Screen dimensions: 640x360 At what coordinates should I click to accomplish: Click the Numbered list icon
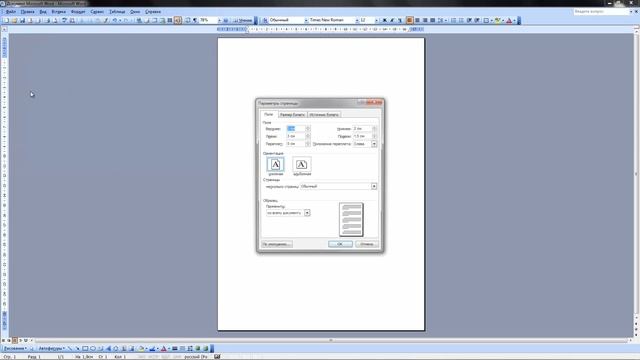(453, 20)
